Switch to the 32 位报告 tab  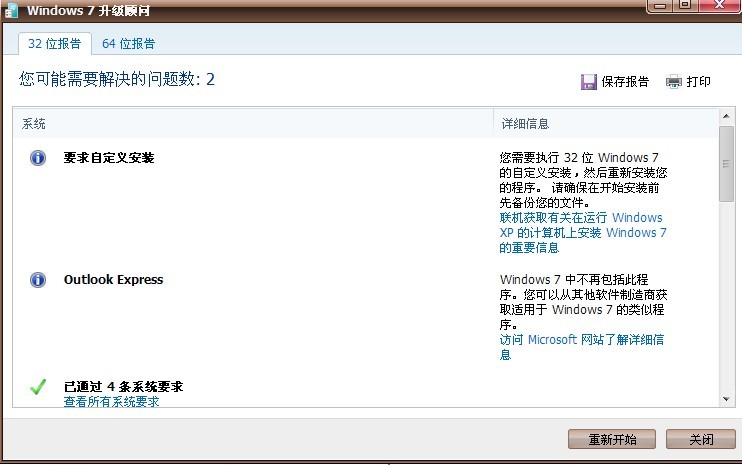[54, 44]
